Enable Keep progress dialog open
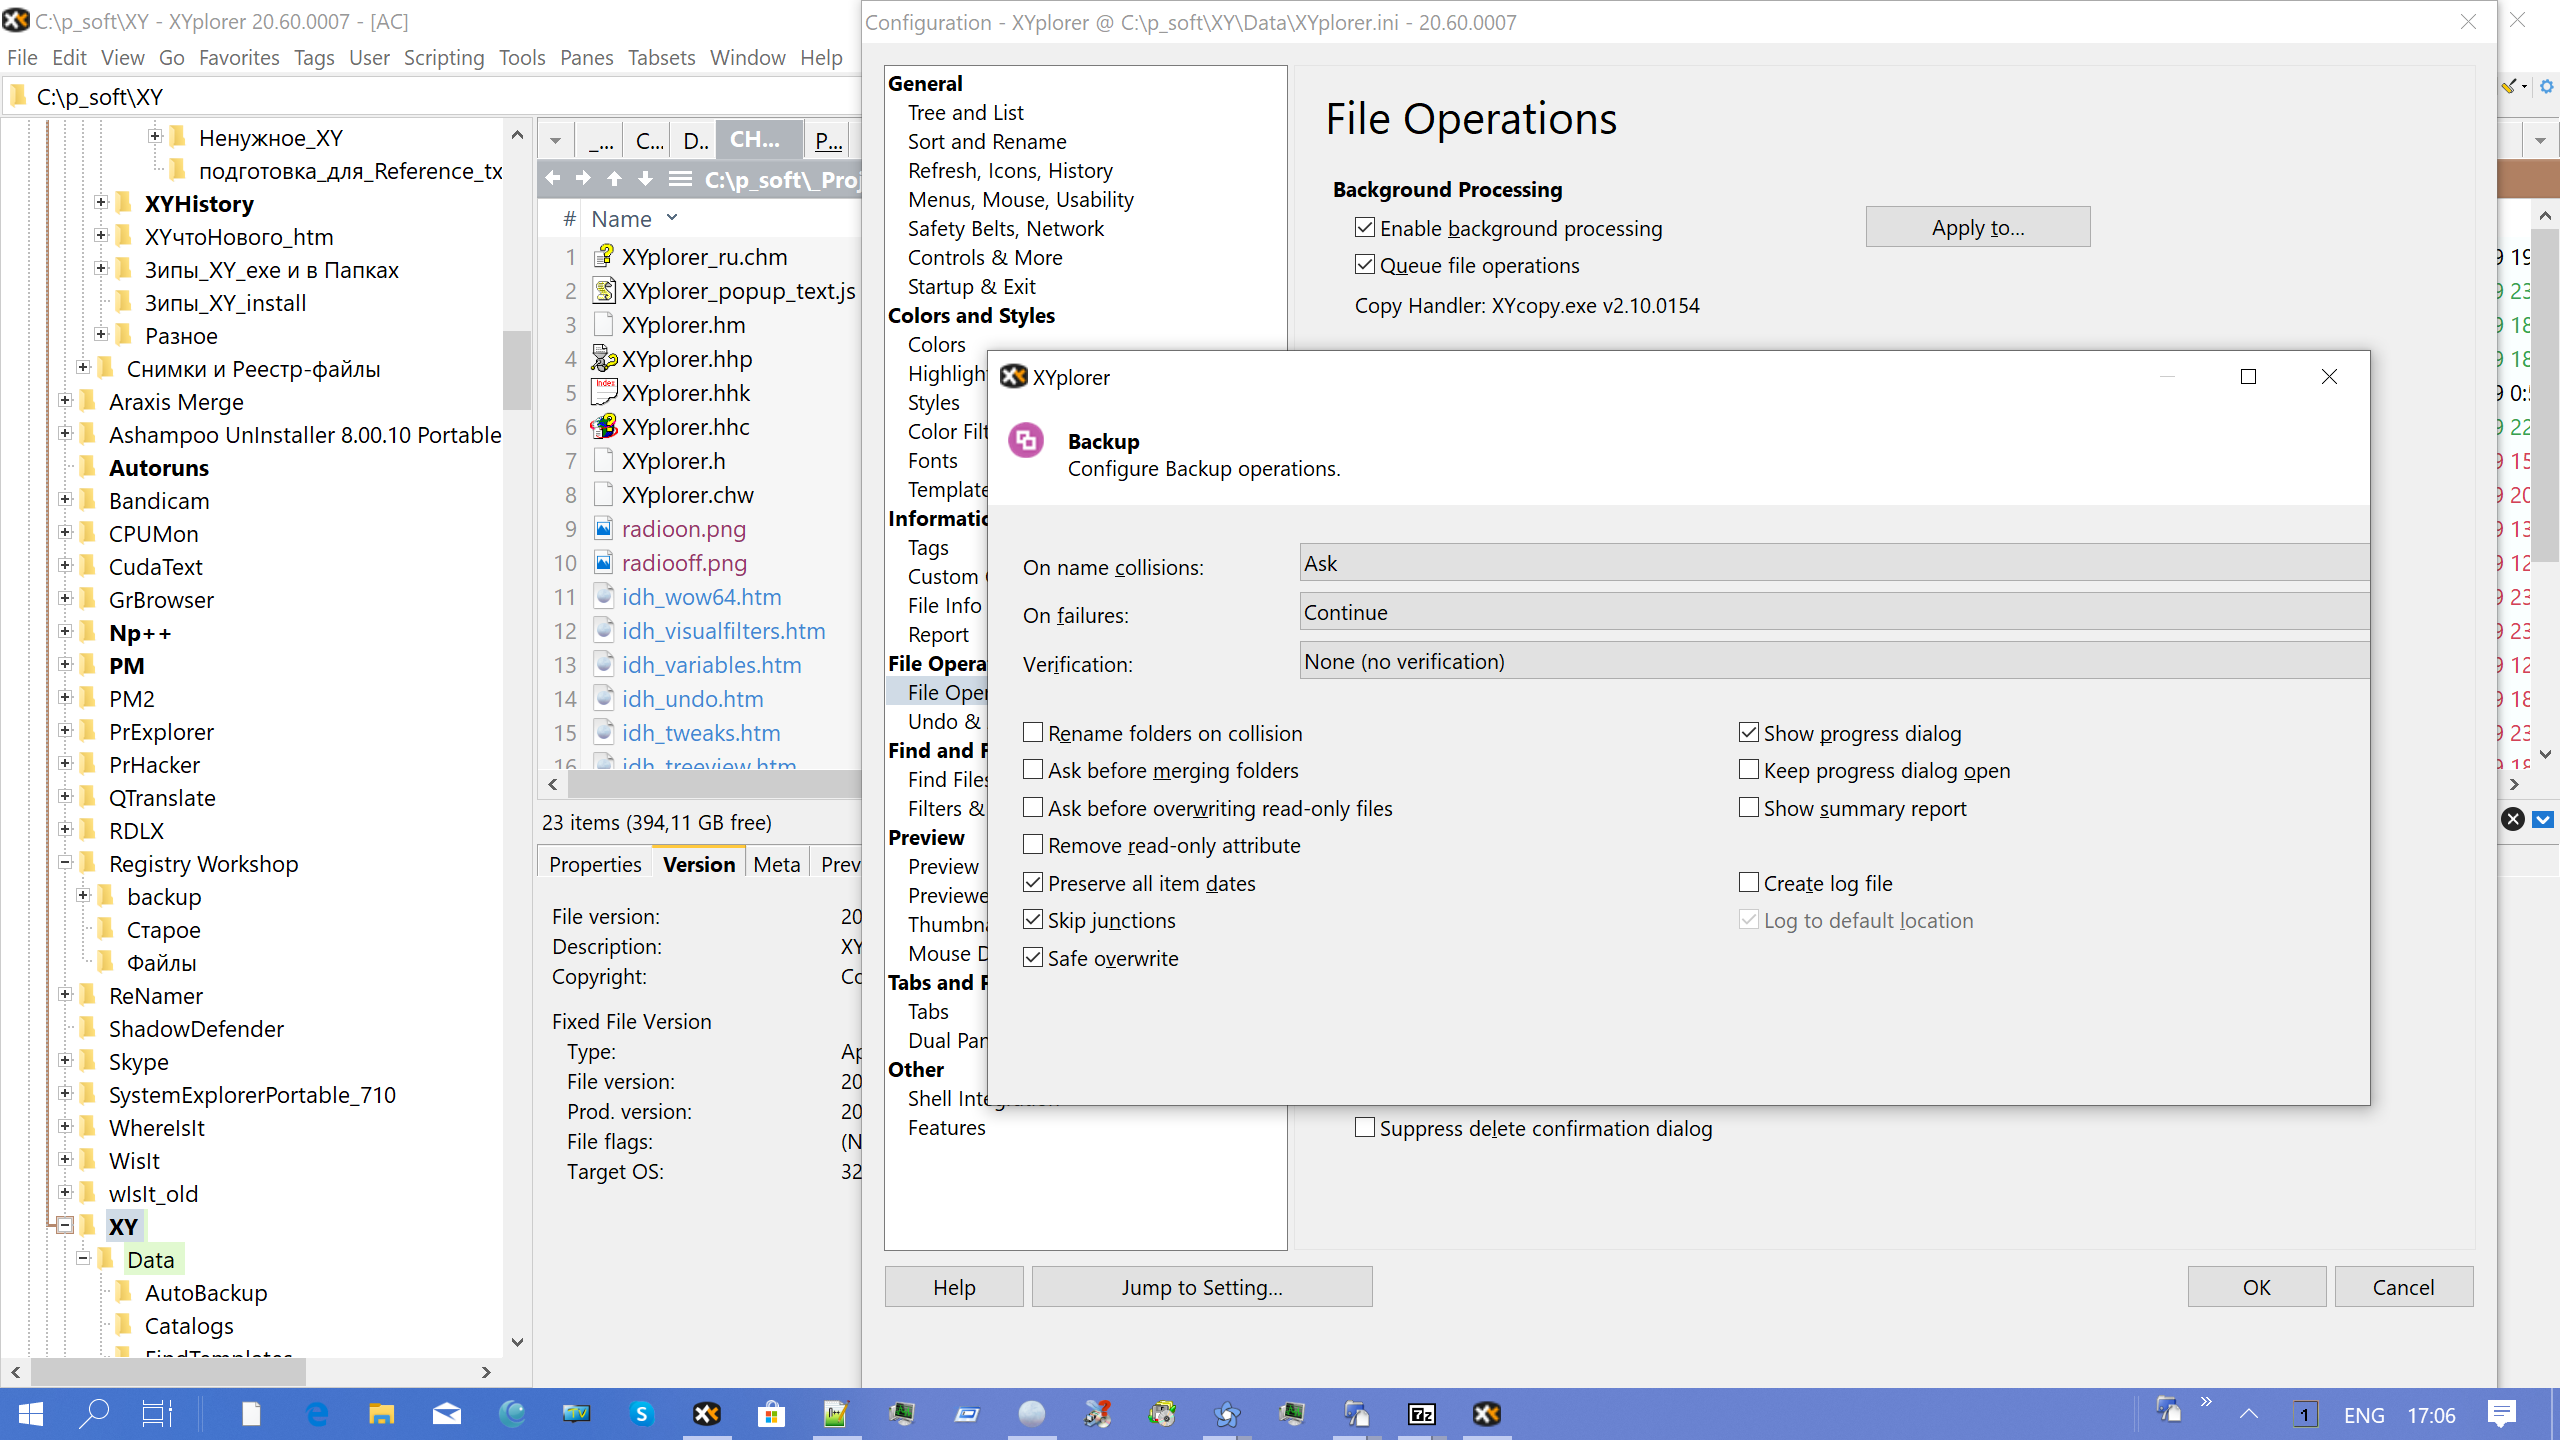 [x=1749, y=770]
